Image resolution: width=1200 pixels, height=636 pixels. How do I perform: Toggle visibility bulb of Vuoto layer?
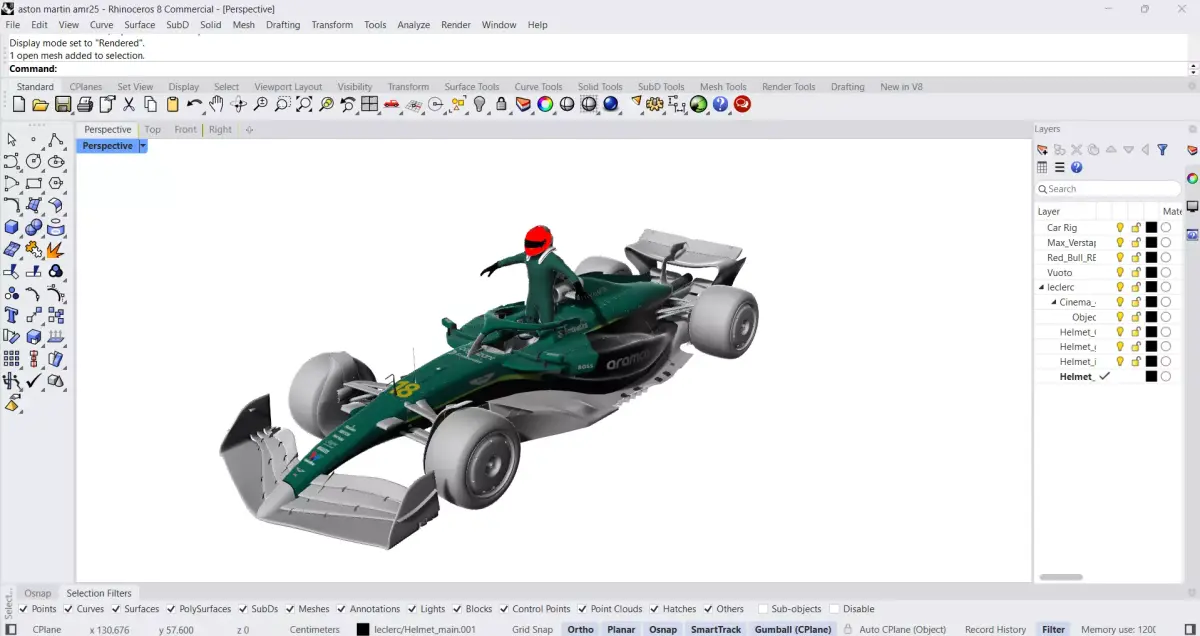point(1120,272)
